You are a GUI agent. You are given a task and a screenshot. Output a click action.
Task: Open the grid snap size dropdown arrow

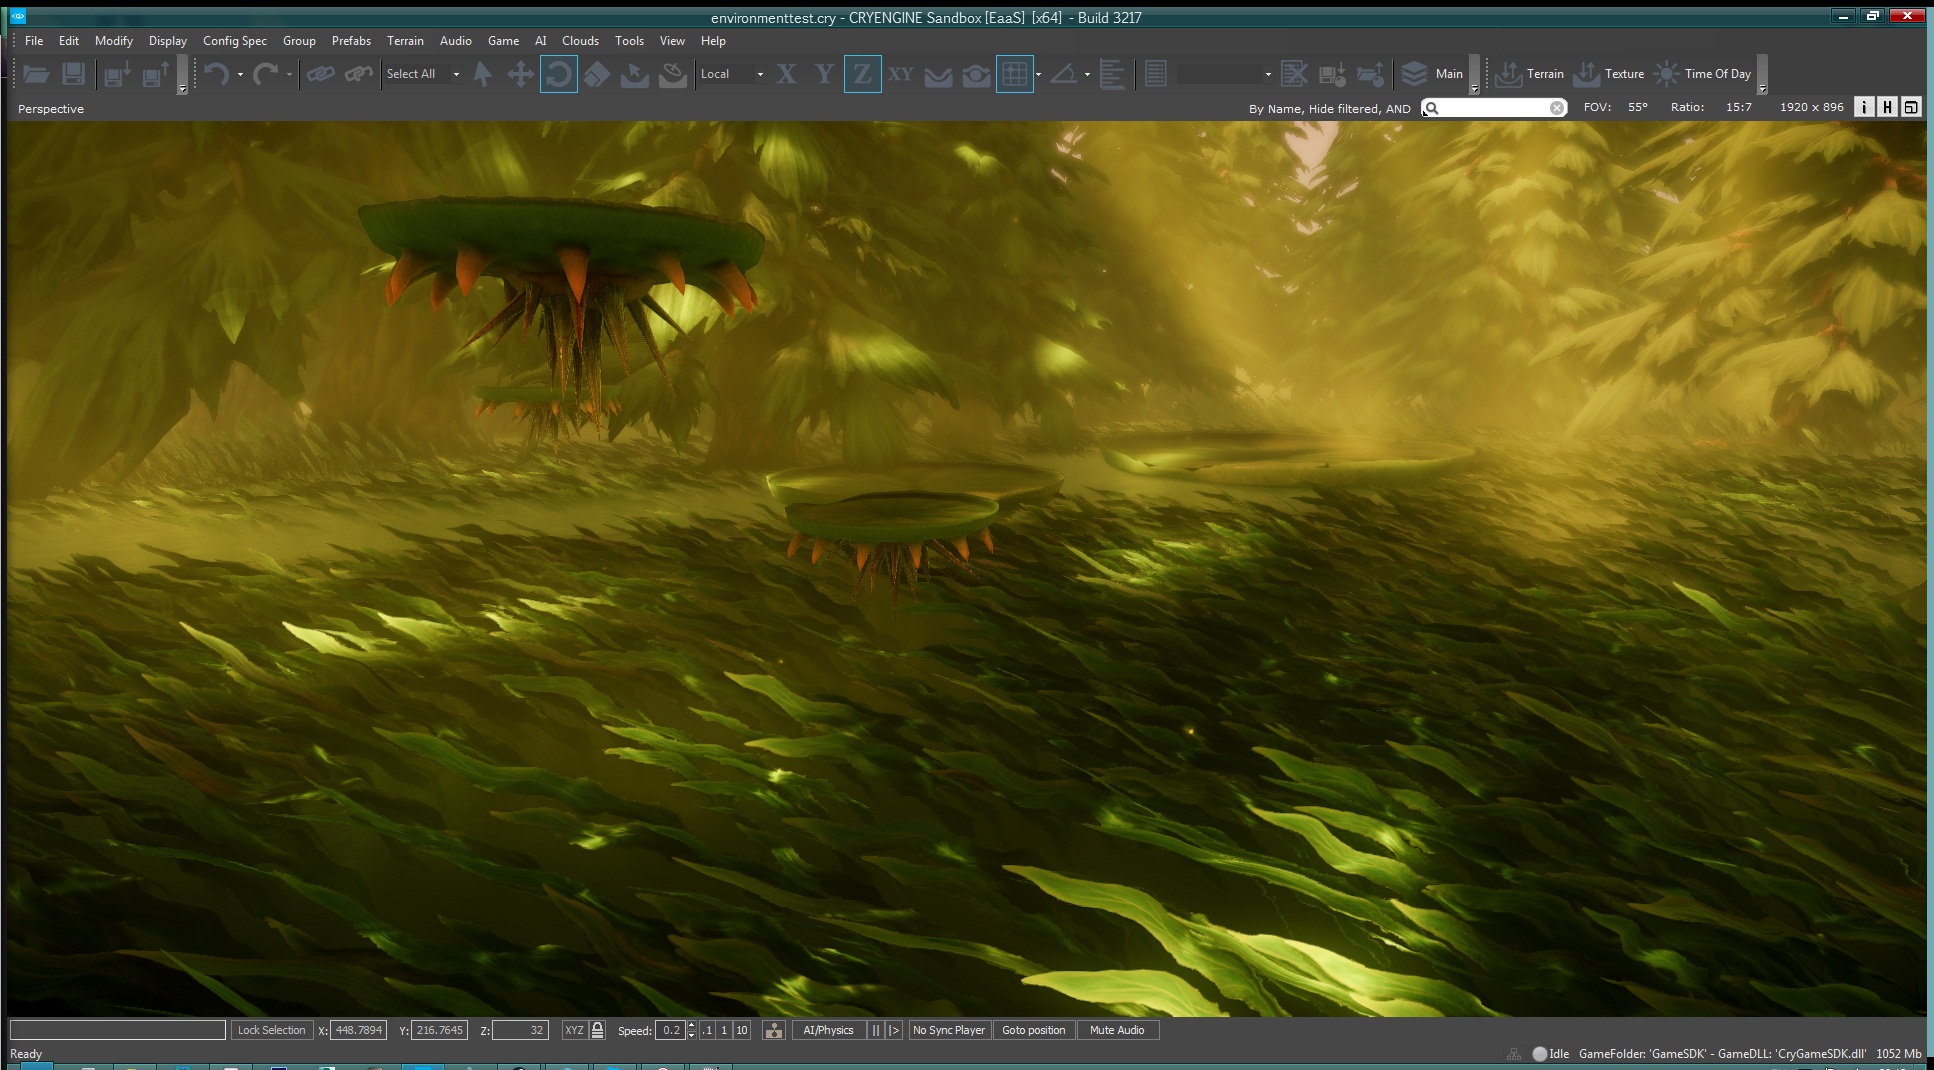click(x=1038, y=75)
